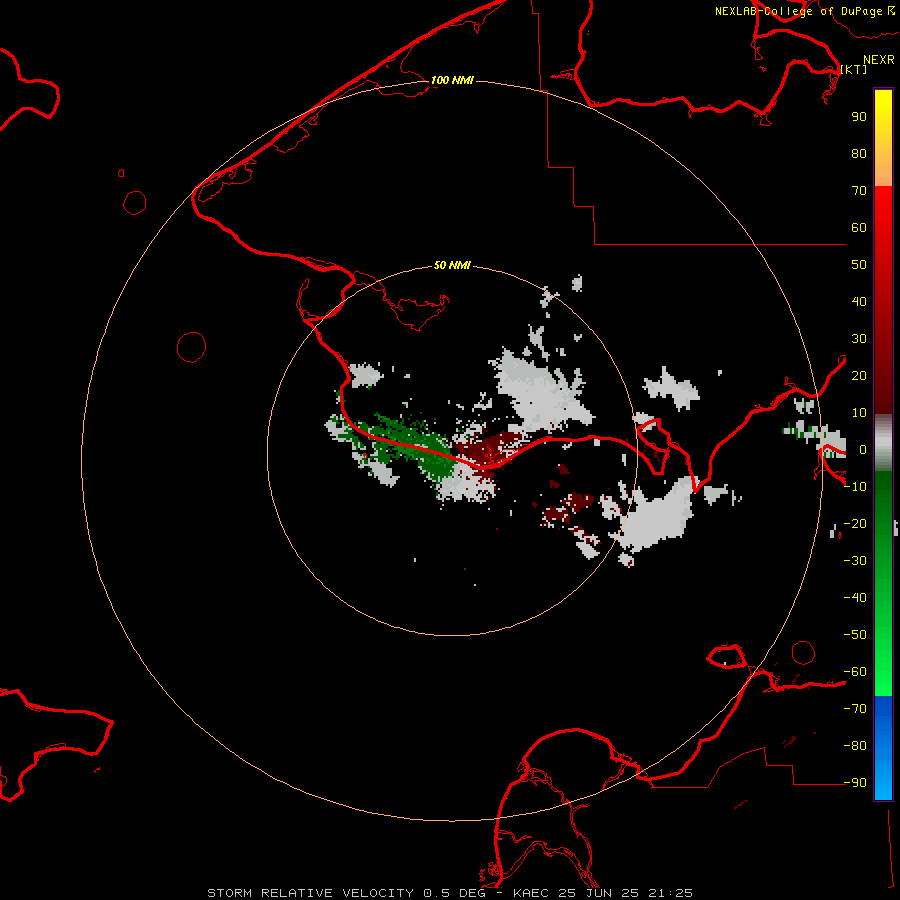Click the 60 value on the velocity scale
900x900 pixels.
859,228
